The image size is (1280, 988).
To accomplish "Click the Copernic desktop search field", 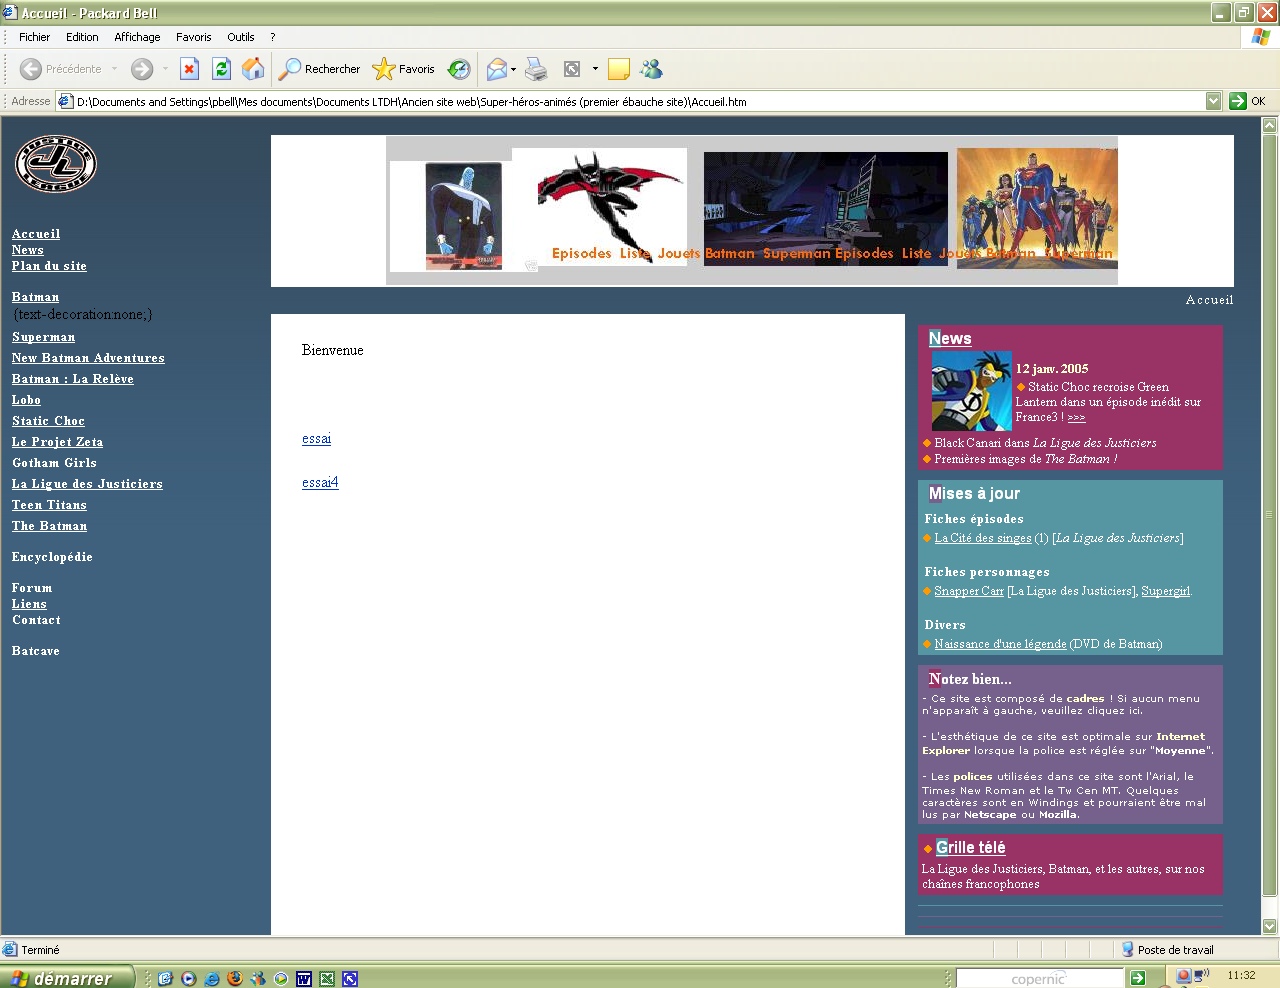I will pos(1038,978).
